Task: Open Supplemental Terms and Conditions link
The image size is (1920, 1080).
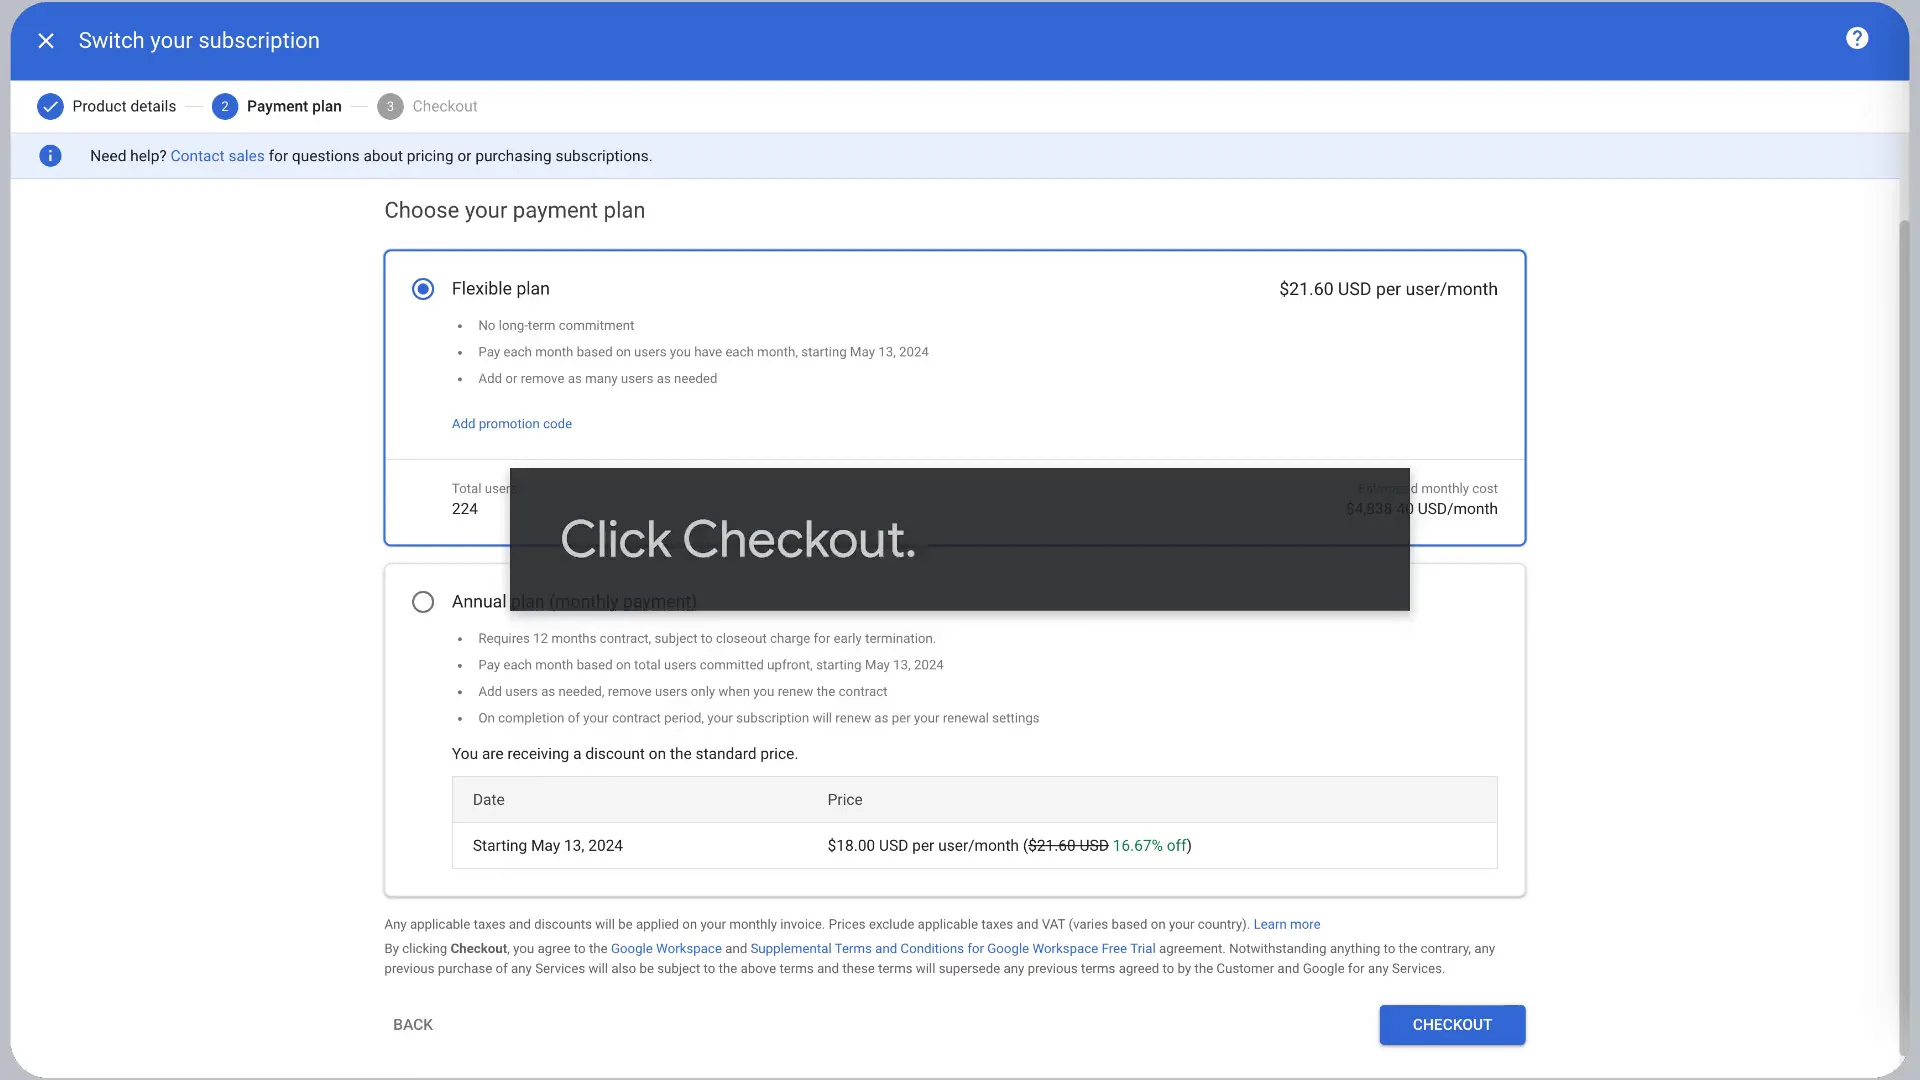Action: pos(953,949)
